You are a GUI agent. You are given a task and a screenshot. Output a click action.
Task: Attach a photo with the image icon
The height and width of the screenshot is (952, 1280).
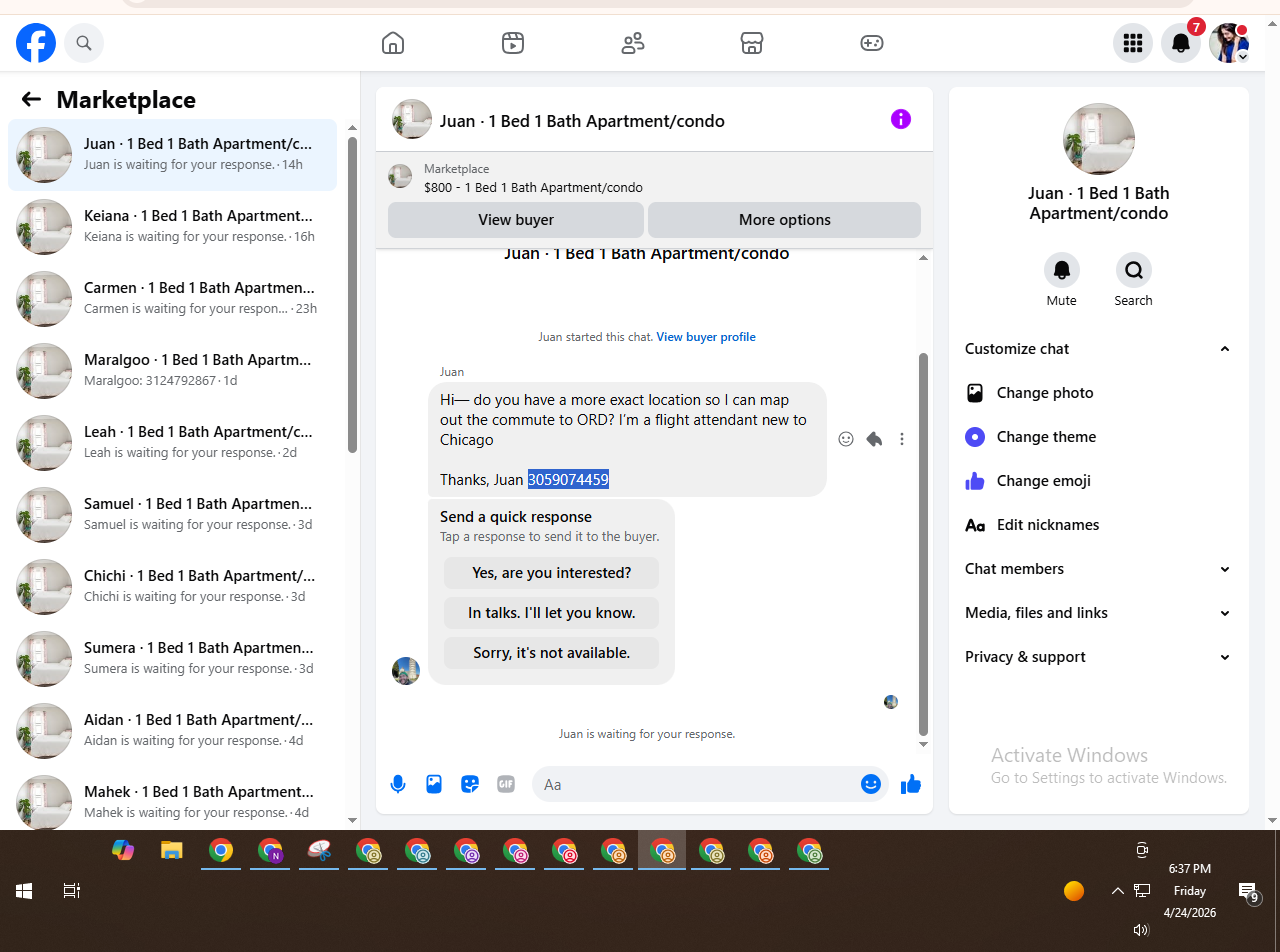434,784
